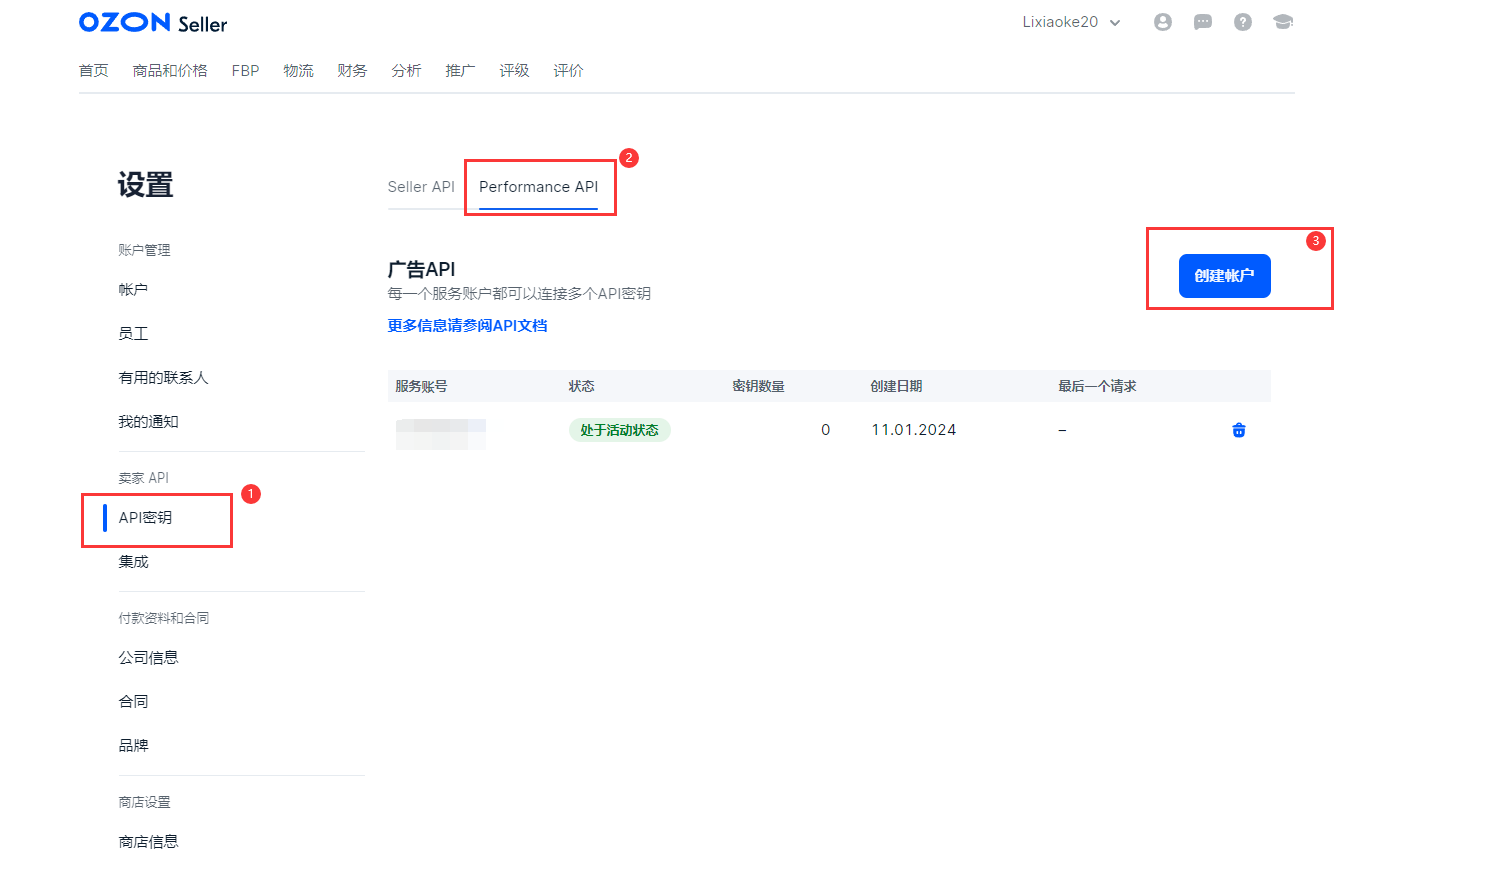The width and height of the screenshot is (1498, 869).
Task: Open the 财务 menu
Action: pyautogui.click(x=352, y=71)
